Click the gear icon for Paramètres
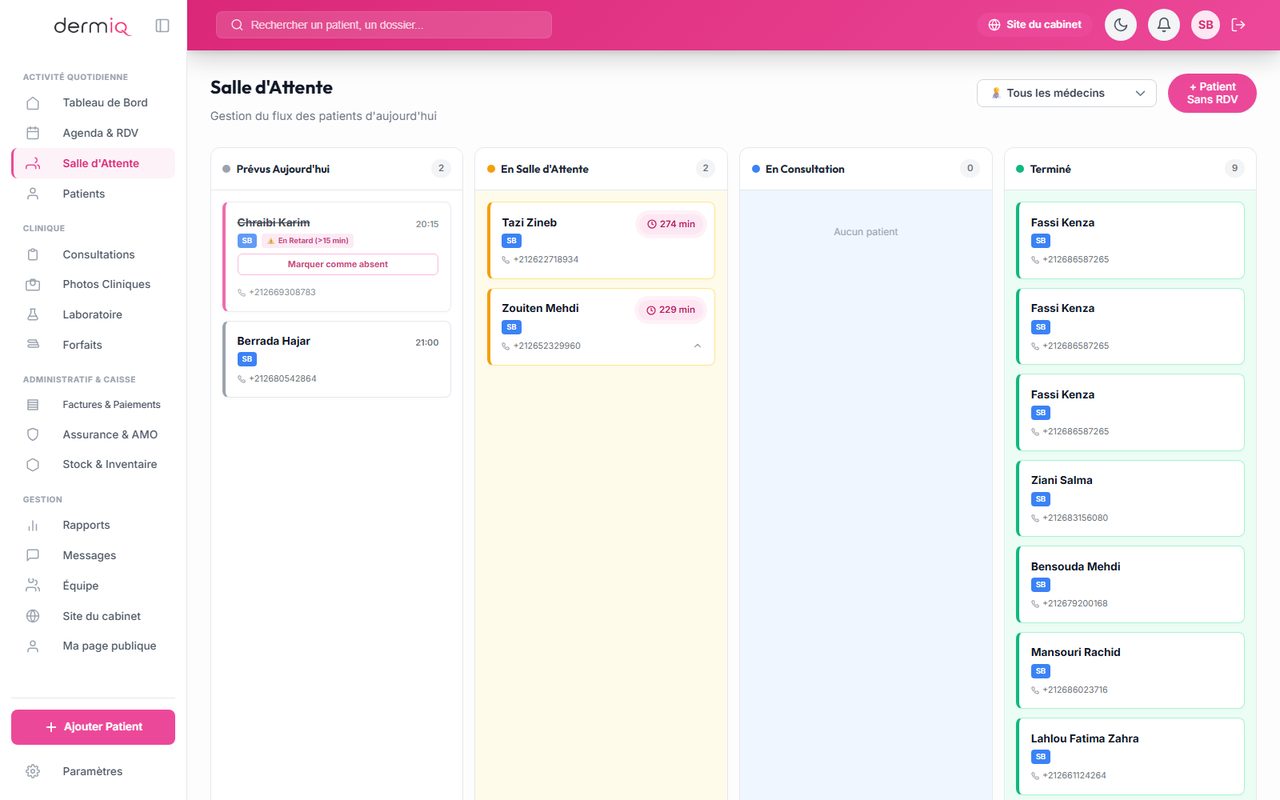This screenshot has height=800, width=1280. [x=33, y=772]
